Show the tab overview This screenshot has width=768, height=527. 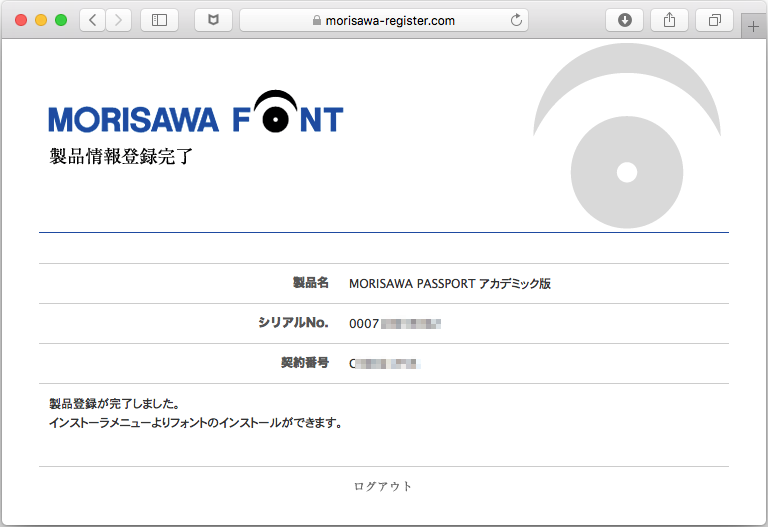coord(714,20)
